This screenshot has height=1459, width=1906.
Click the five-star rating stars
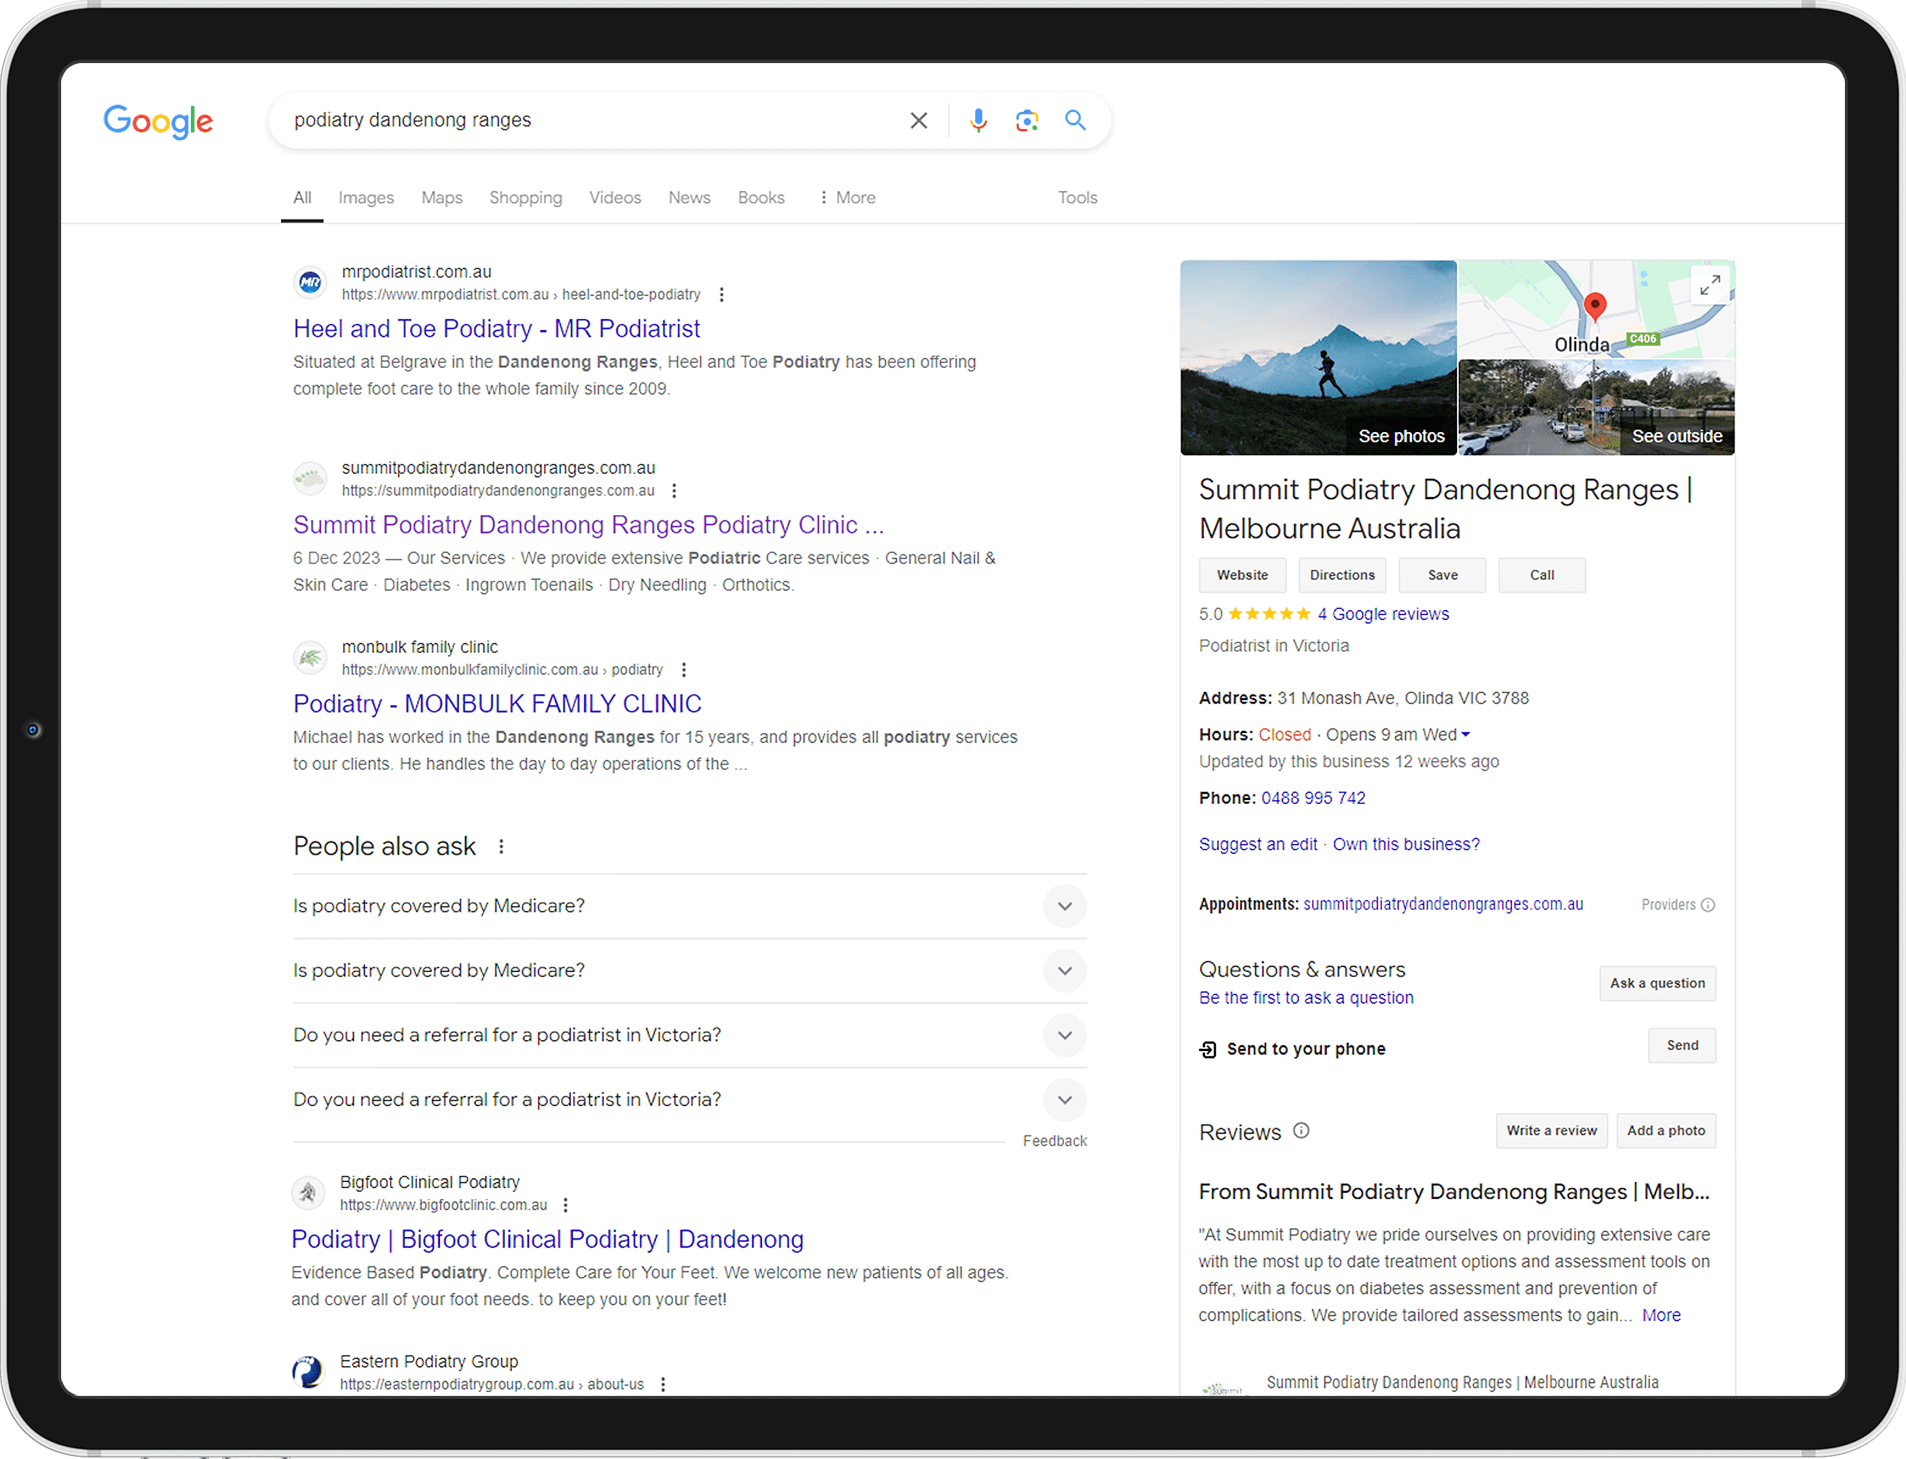1269,614
